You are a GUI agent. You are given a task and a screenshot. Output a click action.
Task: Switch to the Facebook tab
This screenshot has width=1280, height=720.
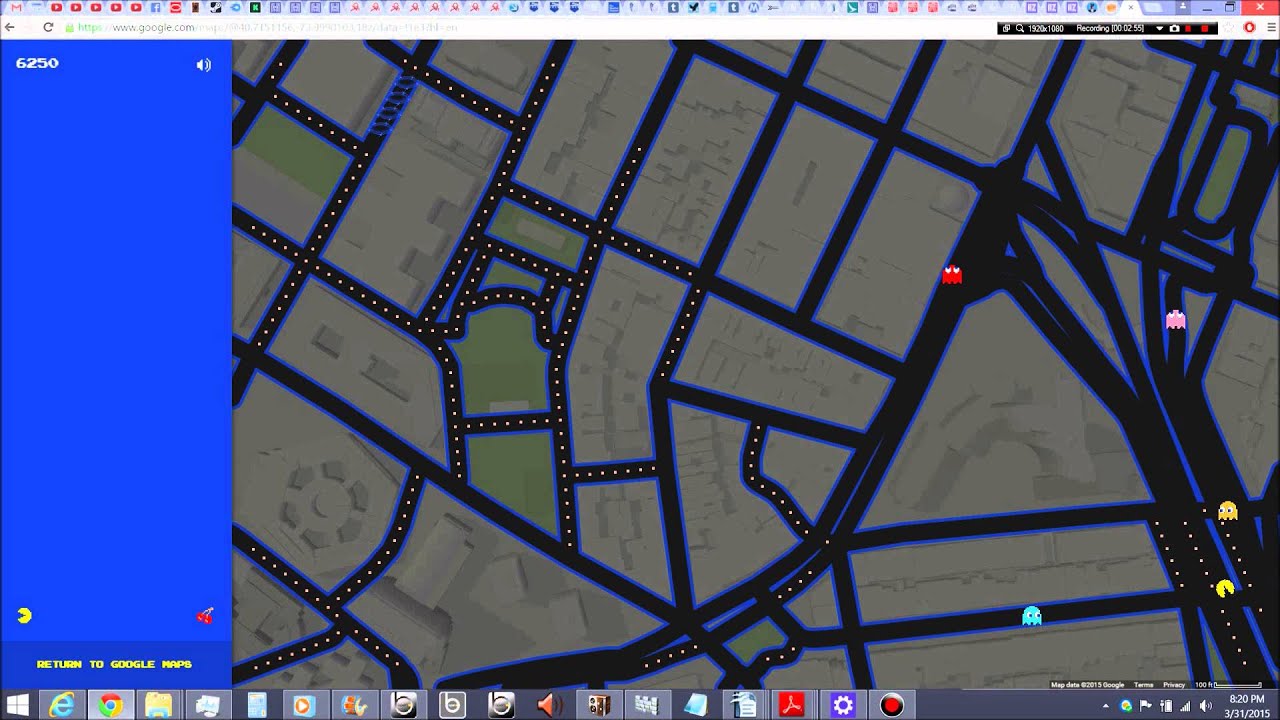155,7
